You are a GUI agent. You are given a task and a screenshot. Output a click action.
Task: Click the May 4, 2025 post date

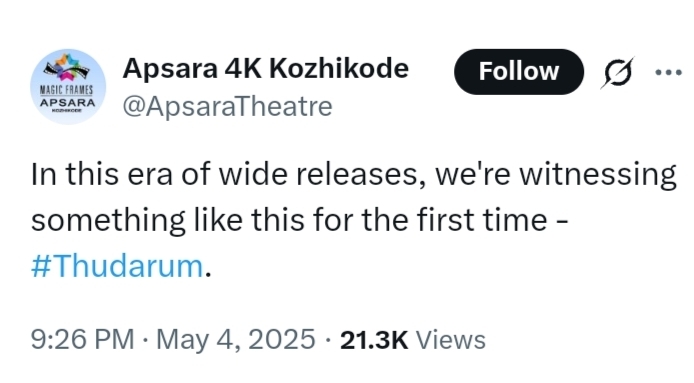click(x=236, y=340)
